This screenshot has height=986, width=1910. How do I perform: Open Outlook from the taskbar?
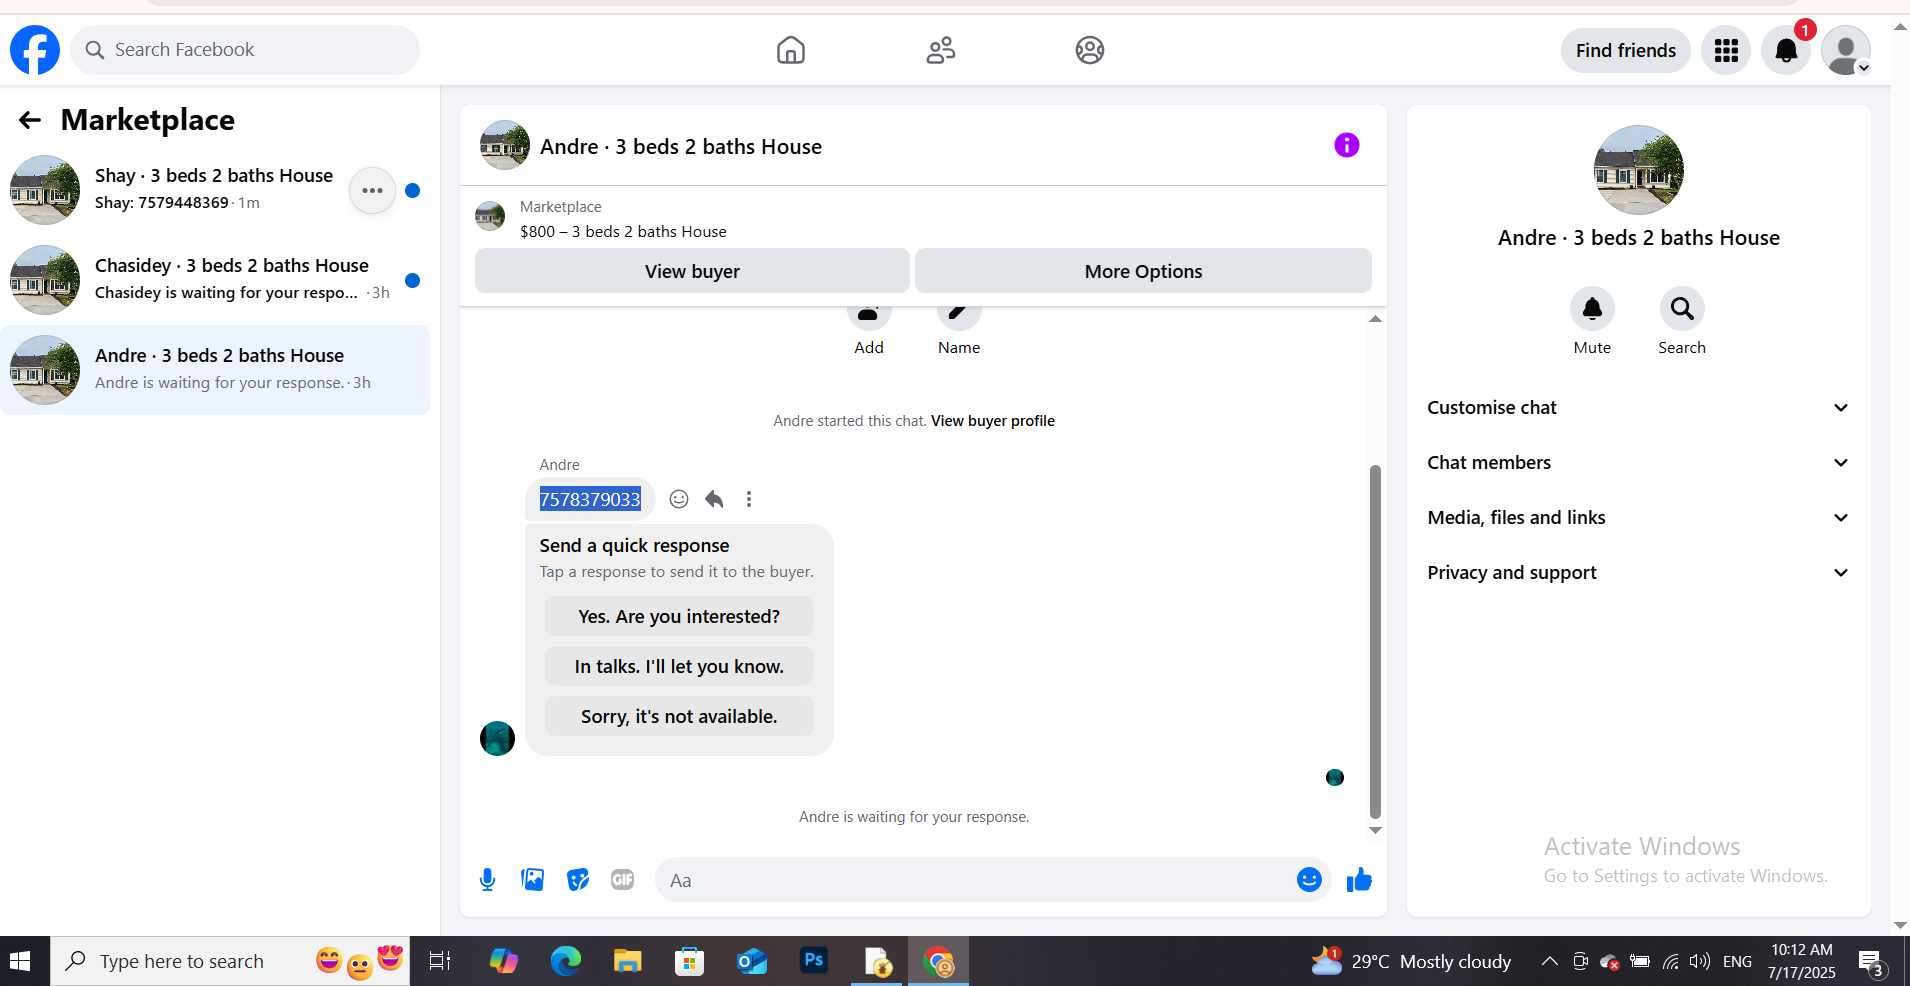pos(752,961)
